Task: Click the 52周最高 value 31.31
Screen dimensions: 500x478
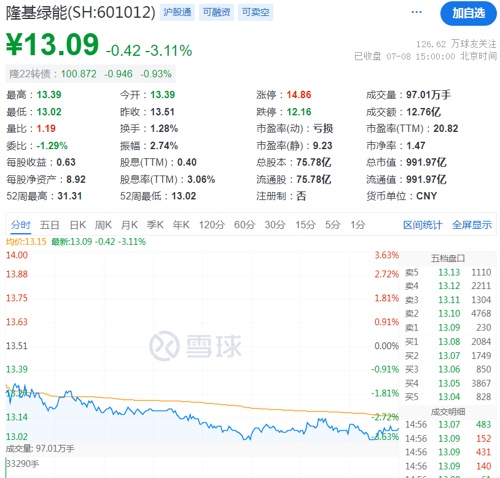Action: click(x=70, y=196)
